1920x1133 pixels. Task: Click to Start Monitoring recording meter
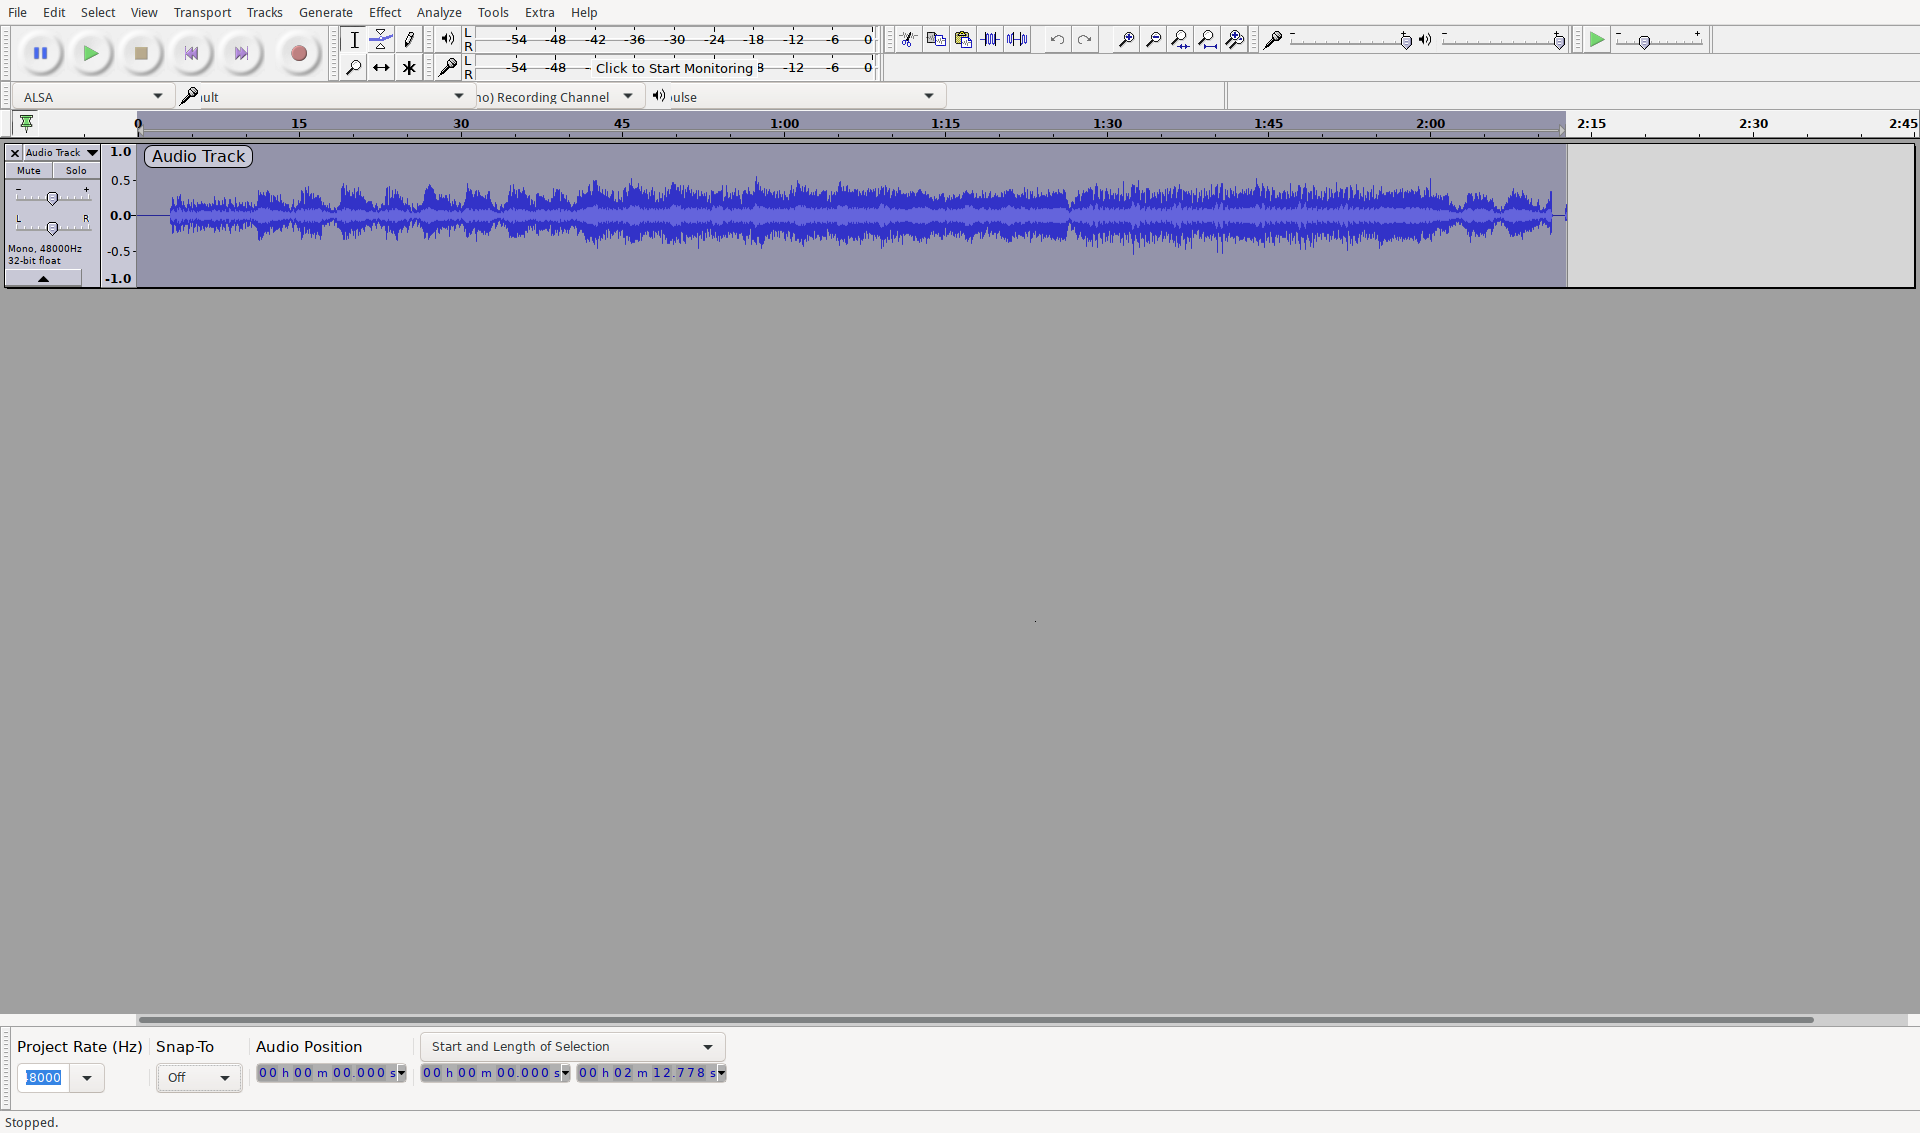pos(676,68)
